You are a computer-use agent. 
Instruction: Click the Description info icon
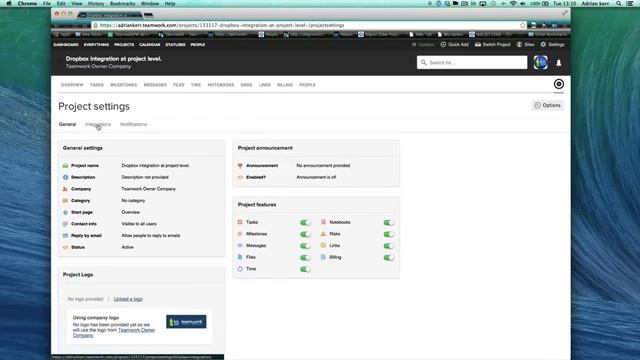pyautogui.click(x=65, y=177)
